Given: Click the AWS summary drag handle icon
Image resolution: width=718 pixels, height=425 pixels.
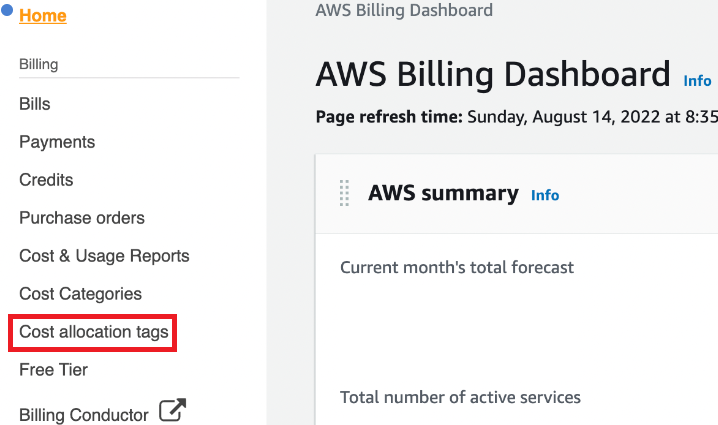Looking at the screenshot, I should point(345,193).
